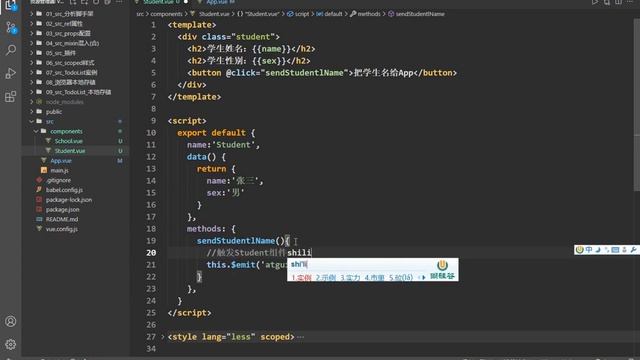
Task: Open Student.vue in the explorer
Action: [x=70, y=151]
